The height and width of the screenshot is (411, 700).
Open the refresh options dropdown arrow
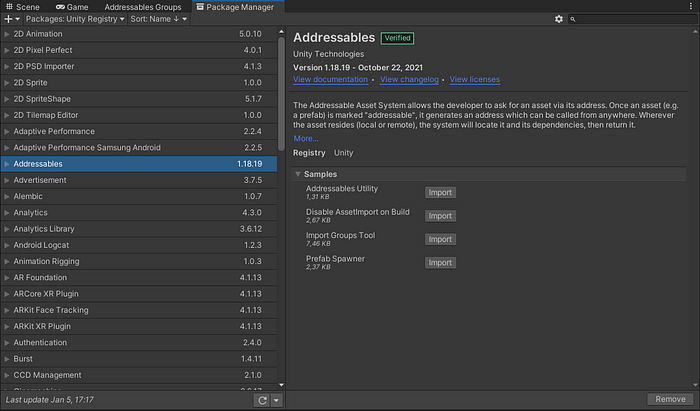[276, 400]
